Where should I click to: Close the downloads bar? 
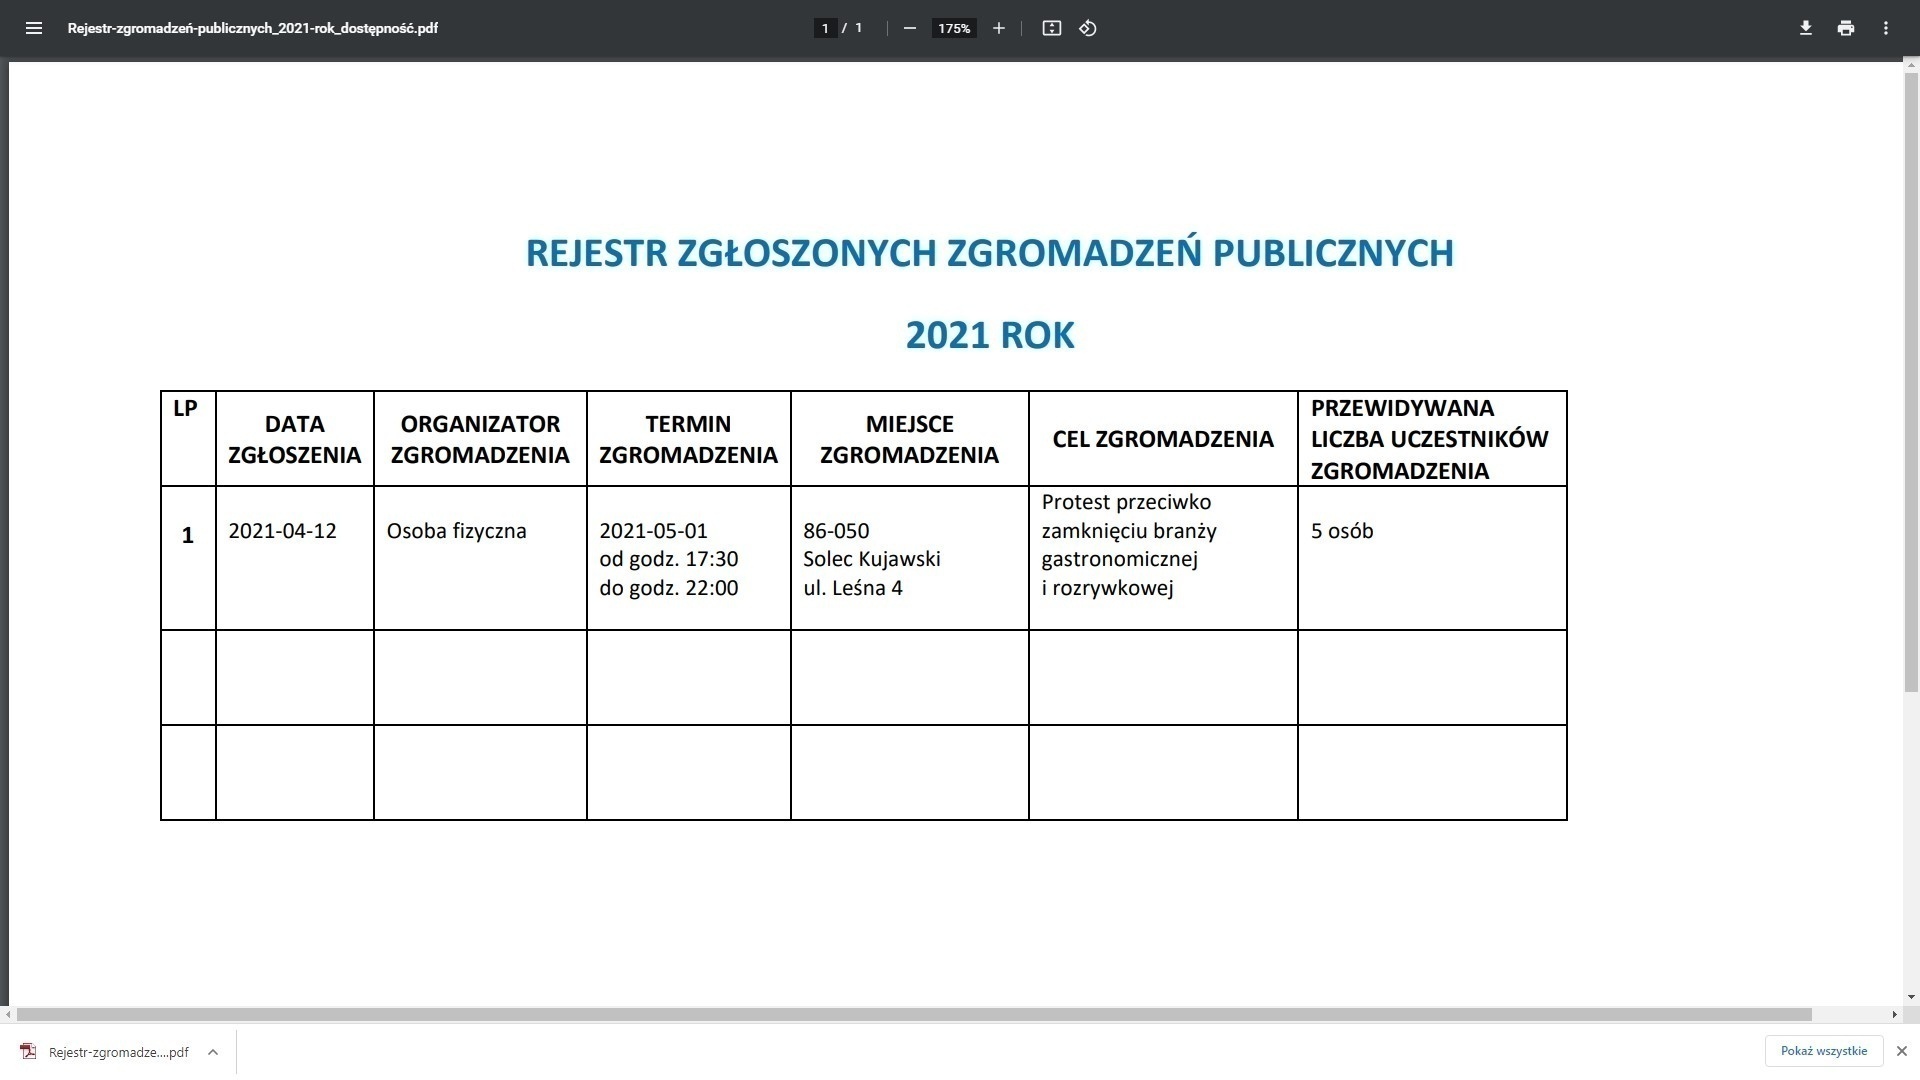pos(1902,1051)
